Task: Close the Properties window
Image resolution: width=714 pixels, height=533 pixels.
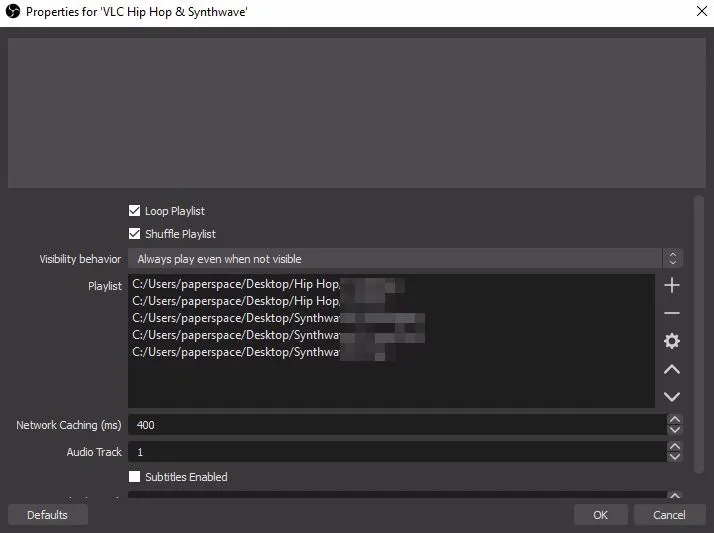Action: [x=702, y=11]
